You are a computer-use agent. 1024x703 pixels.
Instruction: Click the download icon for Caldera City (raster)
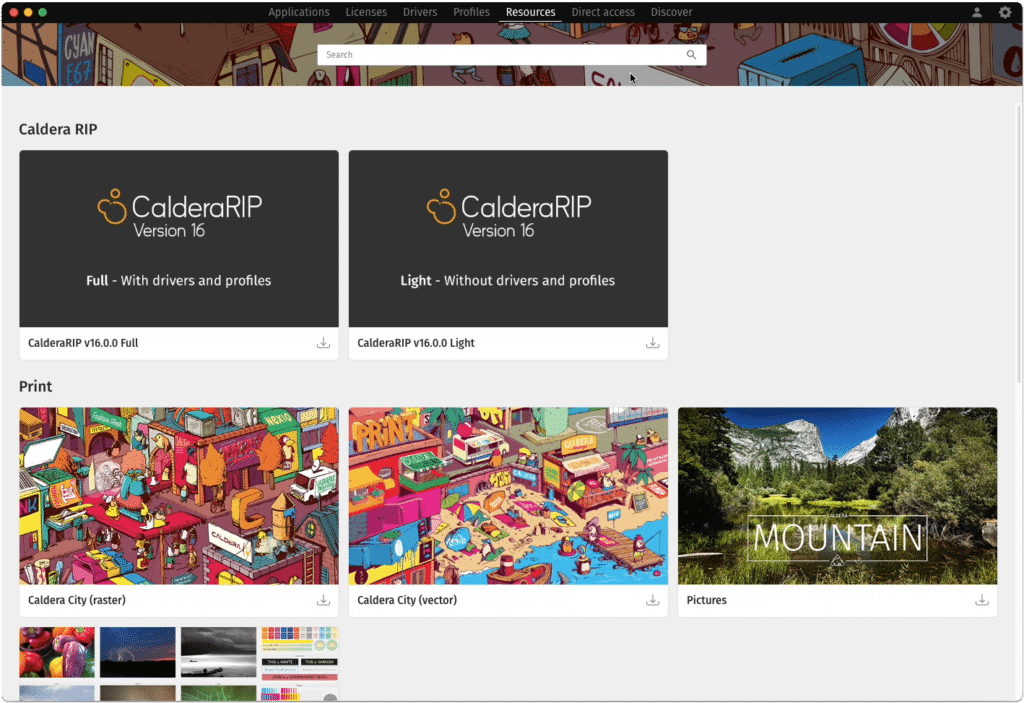[x=323, y=600]
